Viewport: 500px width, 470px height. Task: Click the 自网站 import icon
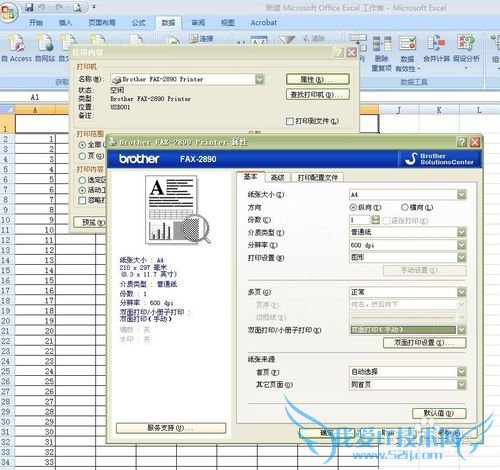click(45, 48)
